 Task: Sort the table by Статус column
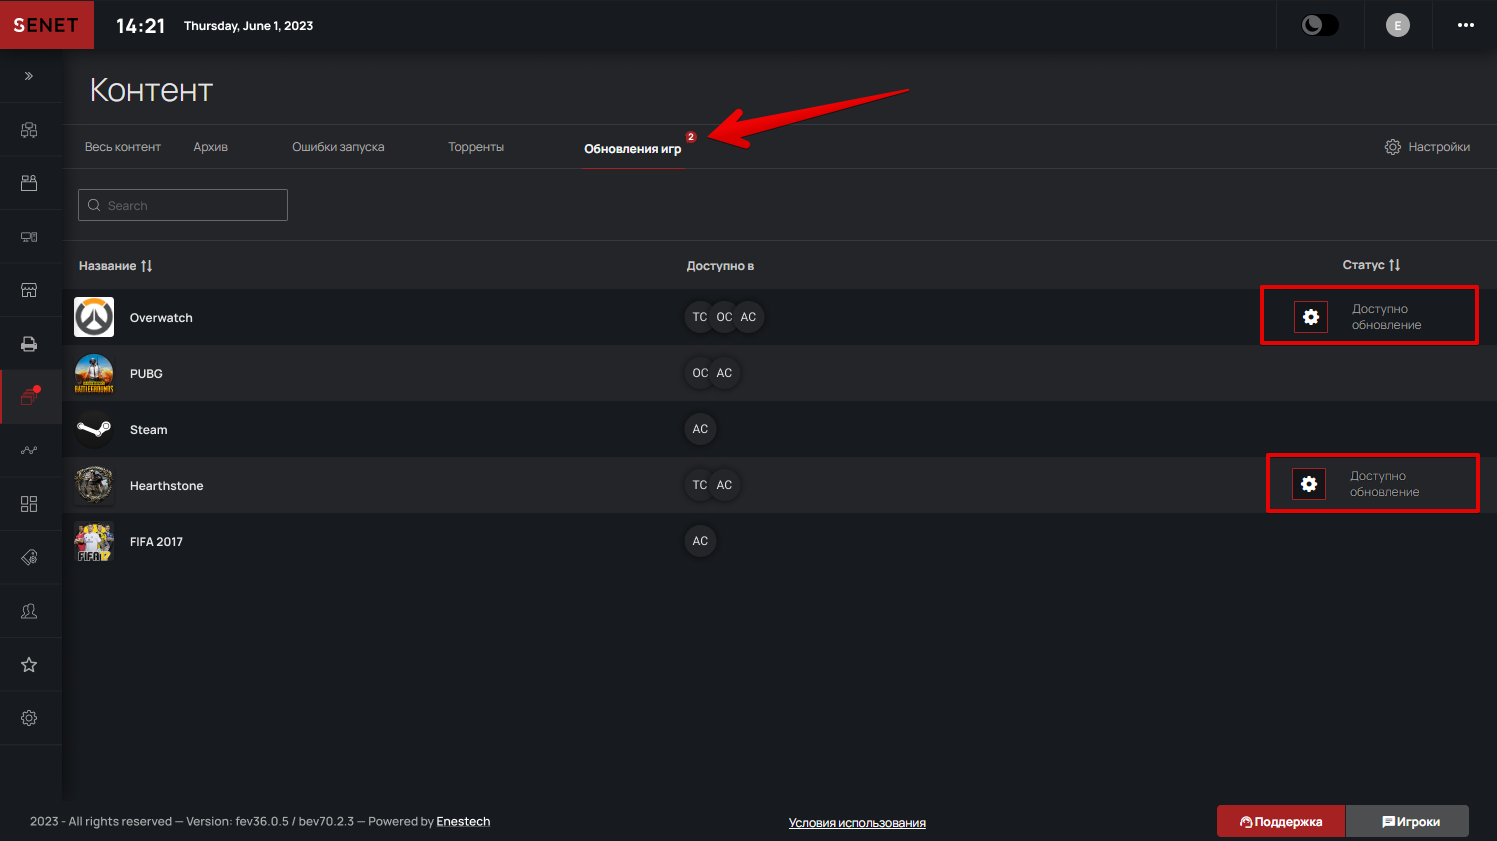click(x=1371, y=265)
